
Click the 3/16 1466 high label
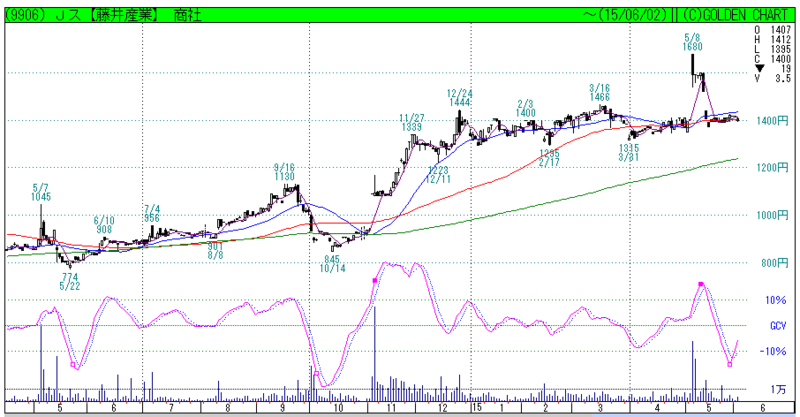click(x=599, y=93)
